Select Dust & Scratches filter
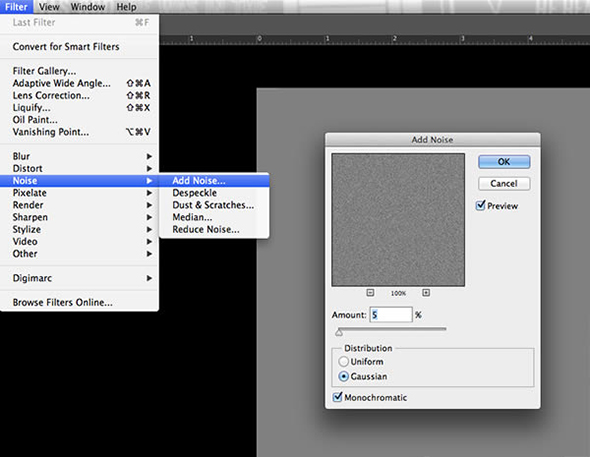Screen dimensions: 590x457 tap(214, 205)
